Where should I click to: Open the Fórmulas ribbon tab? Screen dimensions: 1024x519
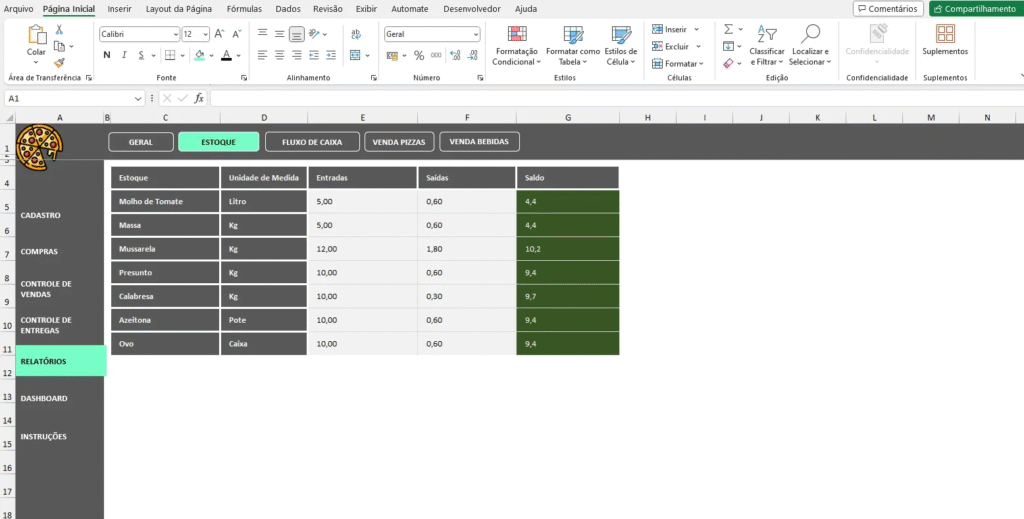point(244,9)
